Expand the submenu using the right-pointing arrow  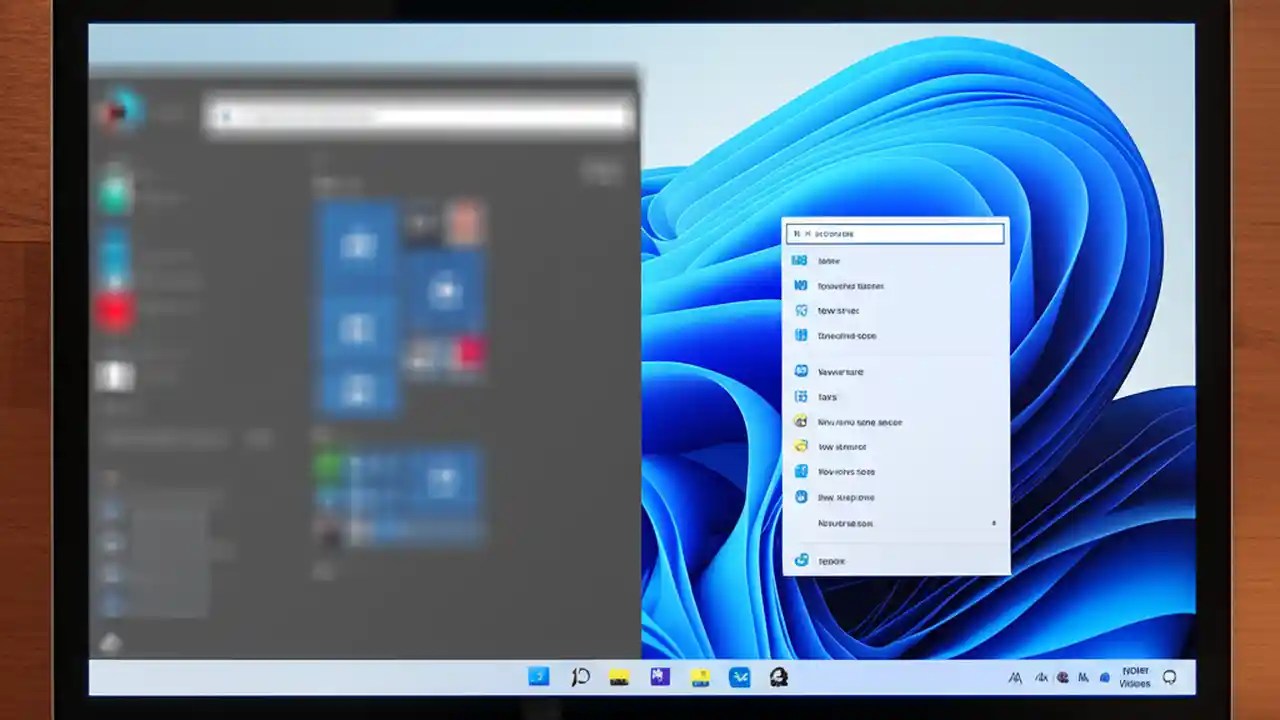(x=993, y=523)
